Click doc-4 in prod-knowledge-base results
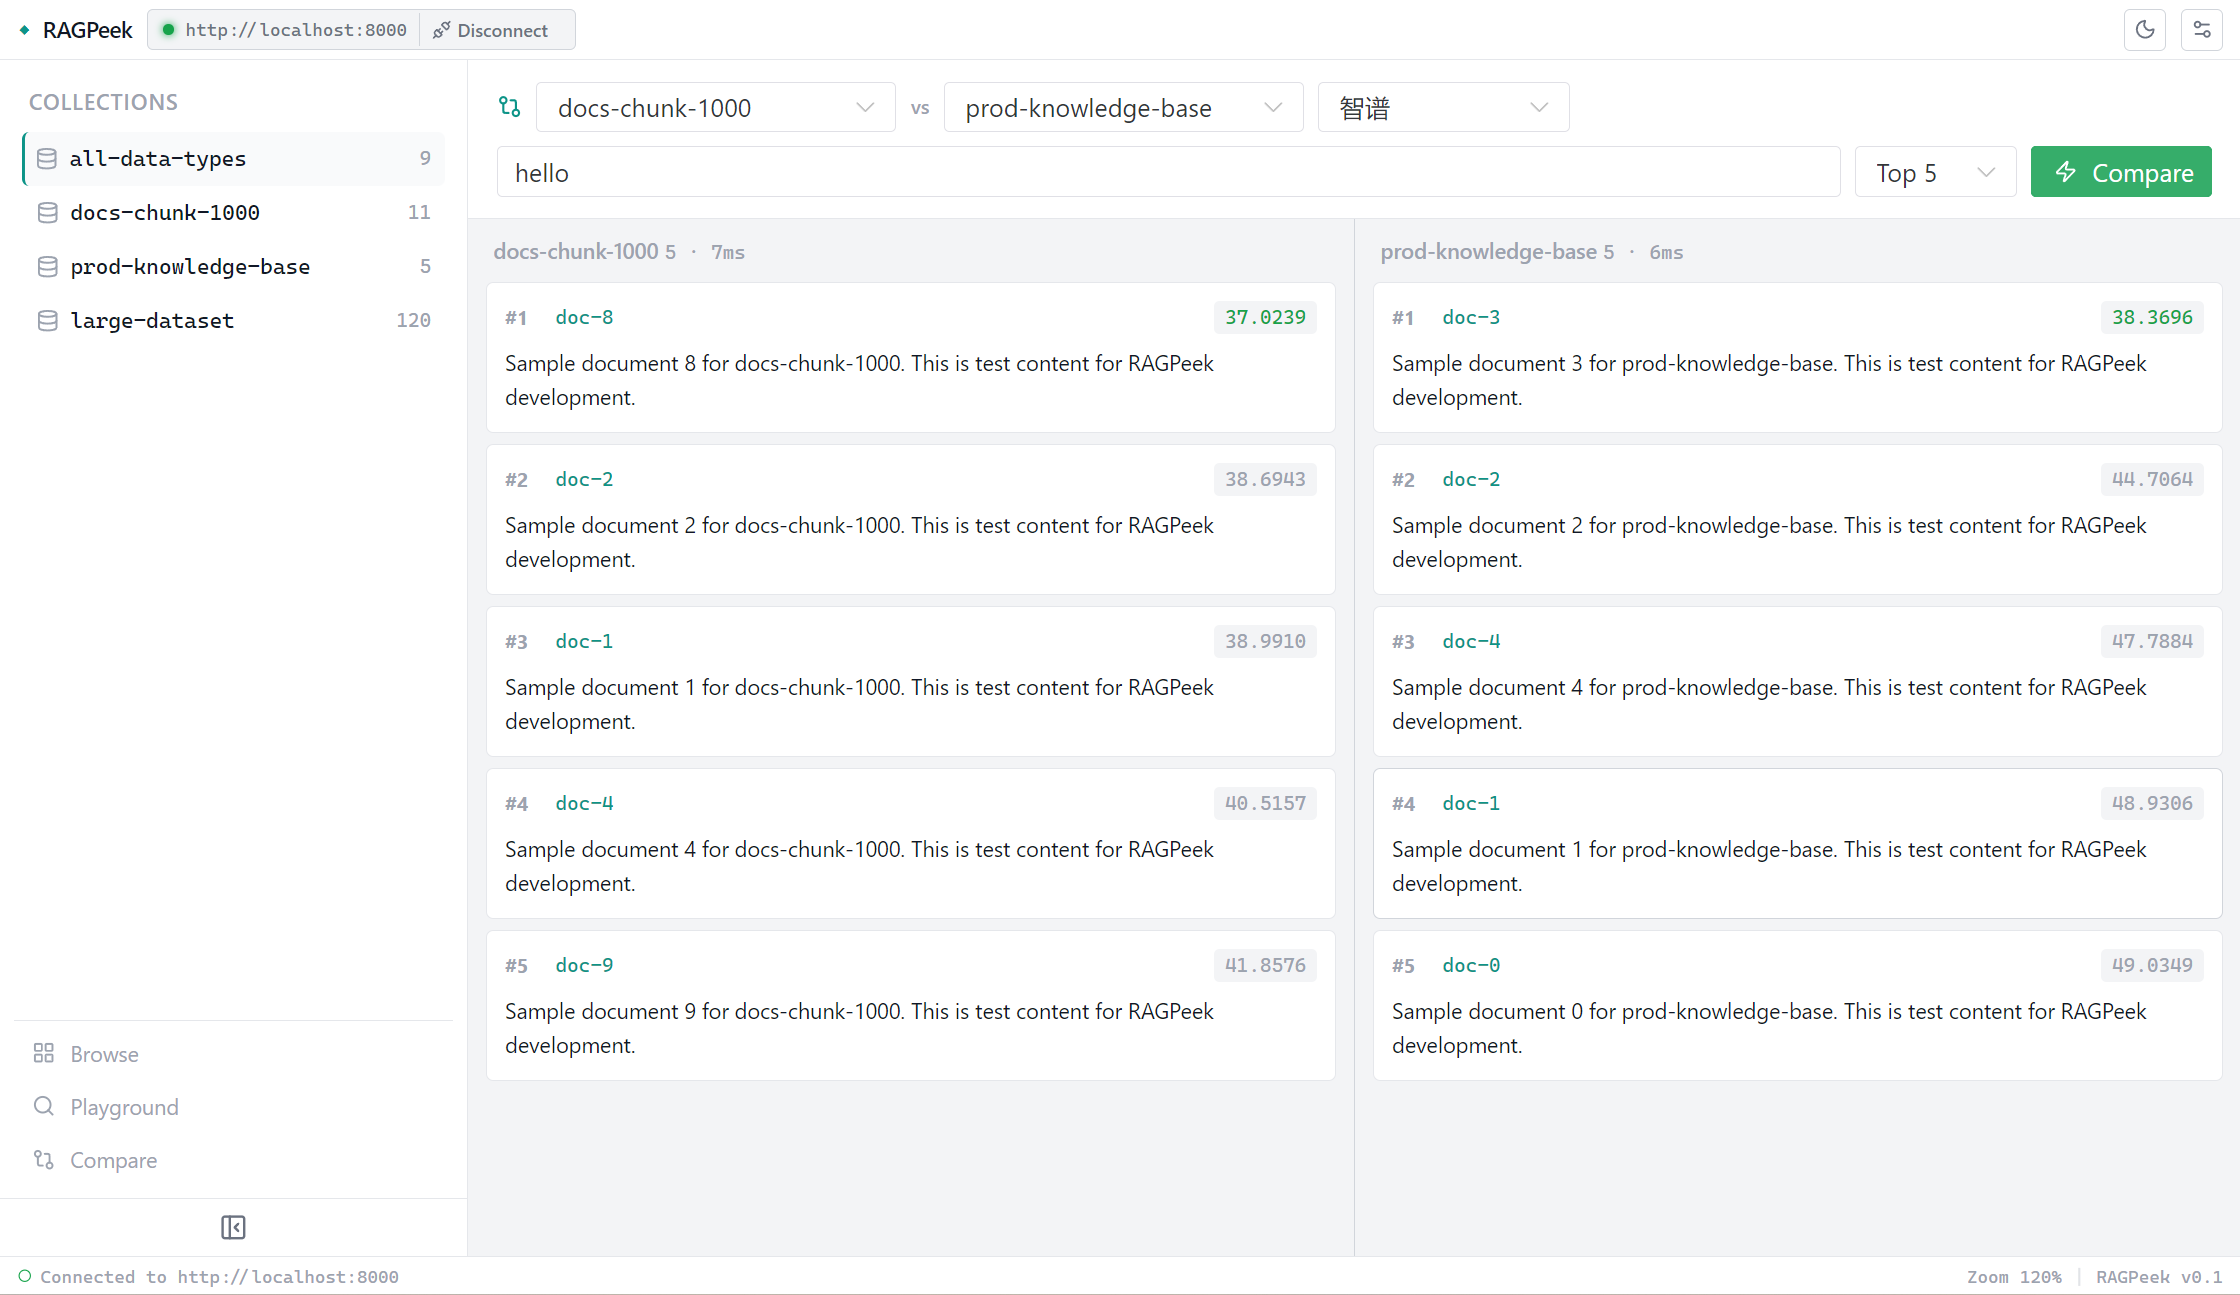The width and height of the screenshot is (2240, 1295). click(1471, 641)
